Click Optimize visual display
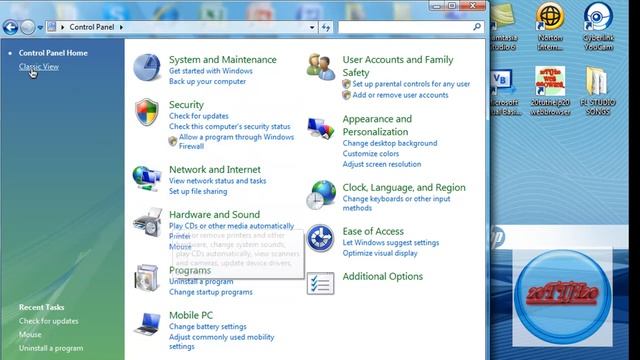Viewport: 640px width, 360px height. coord(380,253)
